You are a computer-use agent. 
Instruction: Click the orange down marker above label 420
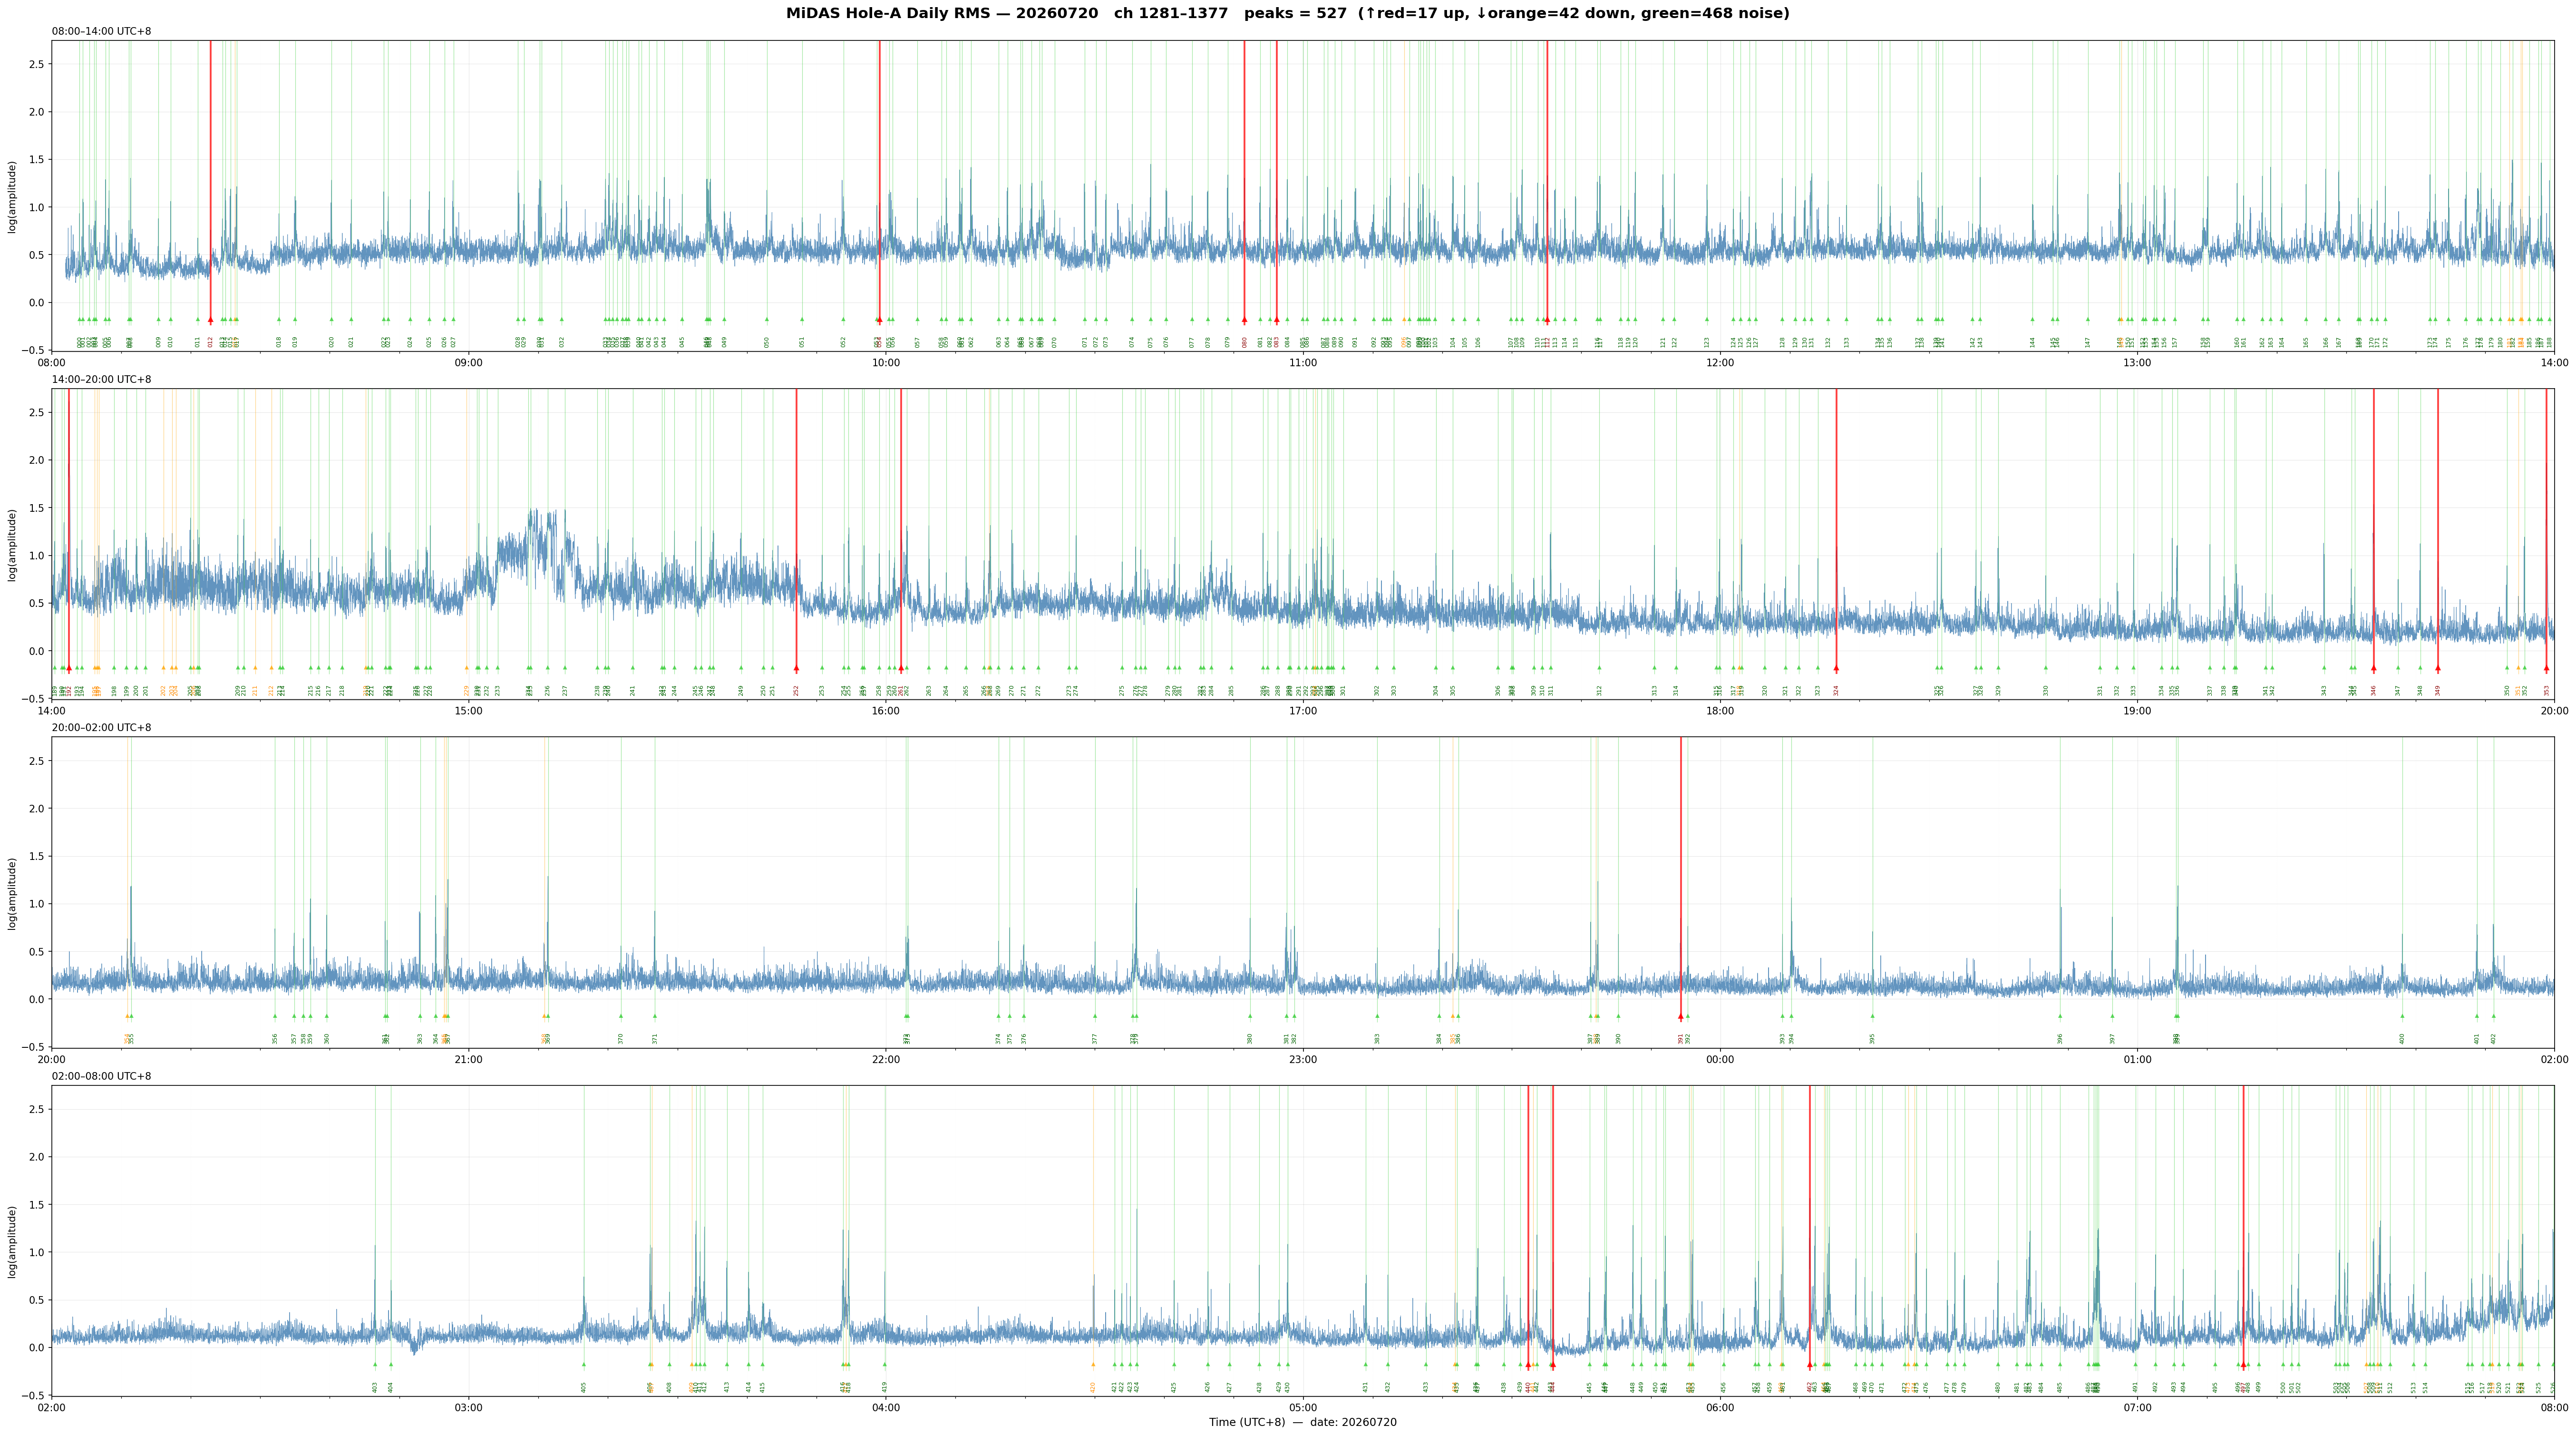pos(1093,1364)
